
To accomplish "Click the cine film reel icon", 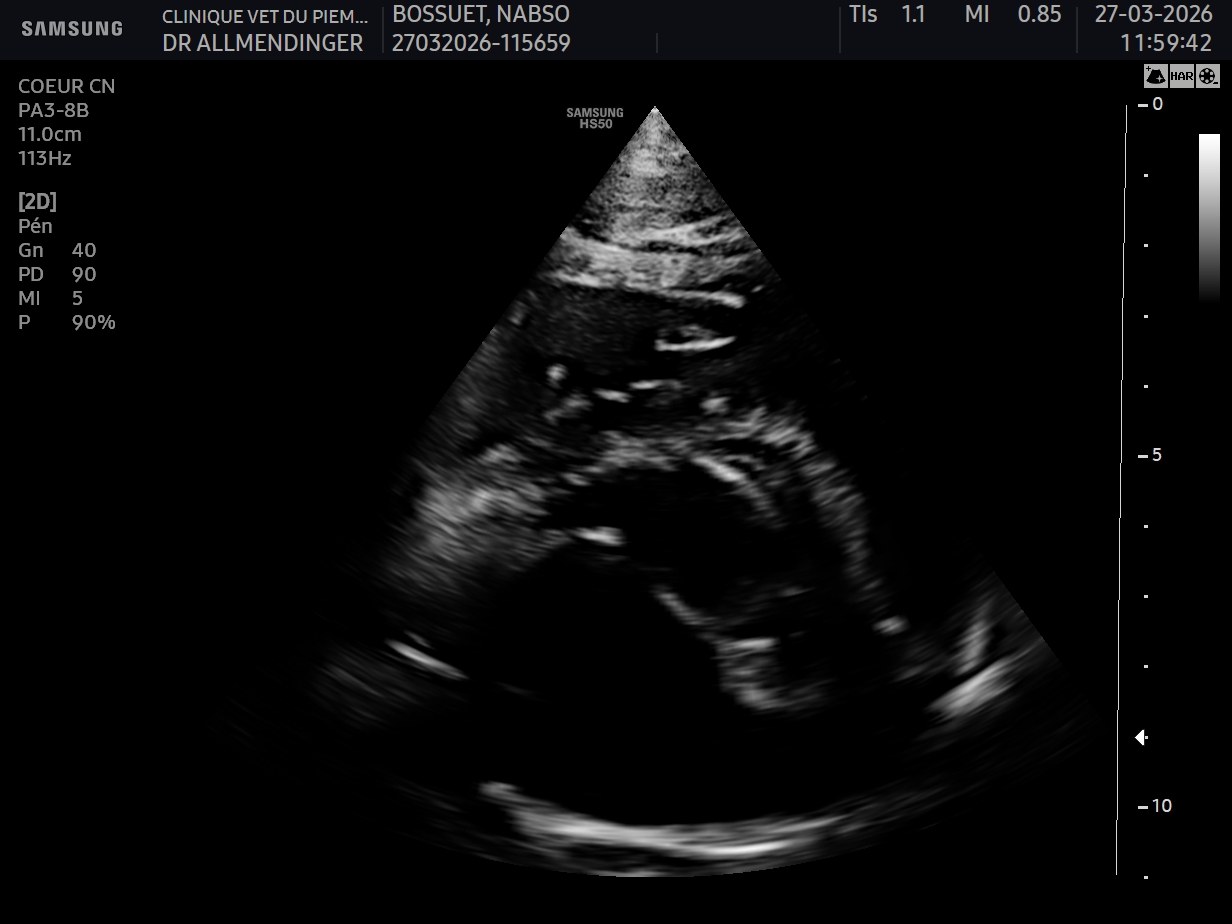I will pos(1209,76).
